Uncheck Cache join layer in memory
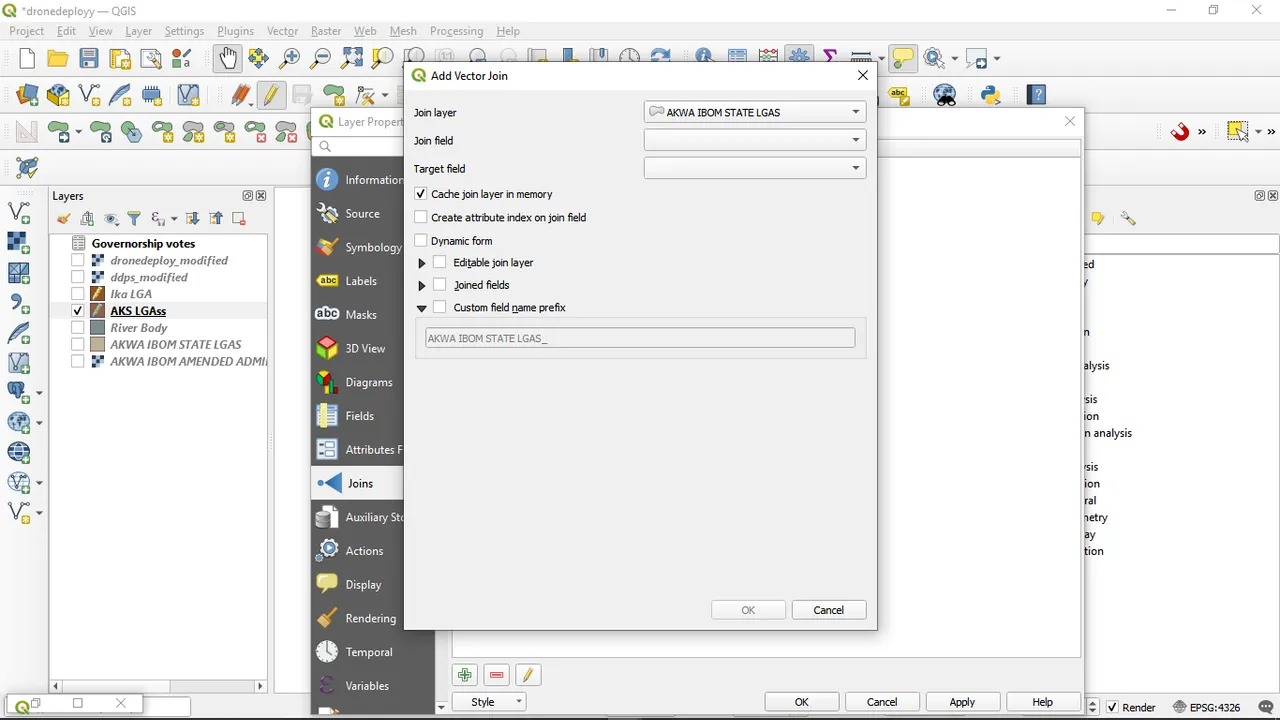 (421, 194)
